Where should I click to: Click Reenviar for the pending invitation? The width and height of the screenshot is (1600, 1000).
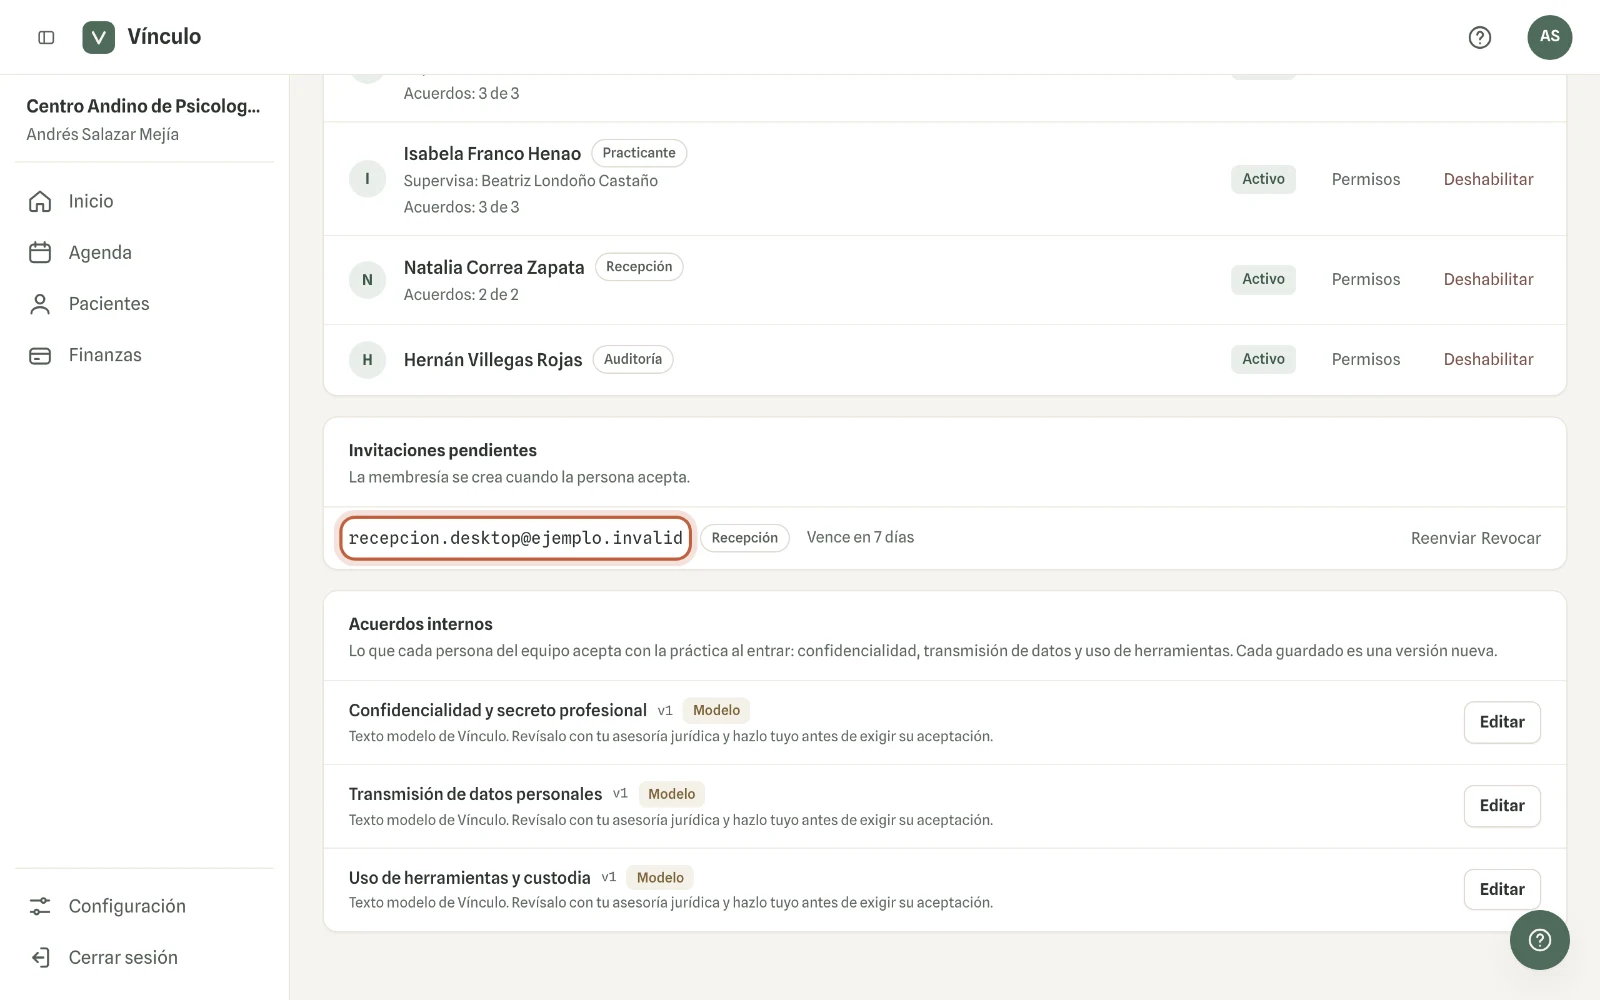point(1443,538)
